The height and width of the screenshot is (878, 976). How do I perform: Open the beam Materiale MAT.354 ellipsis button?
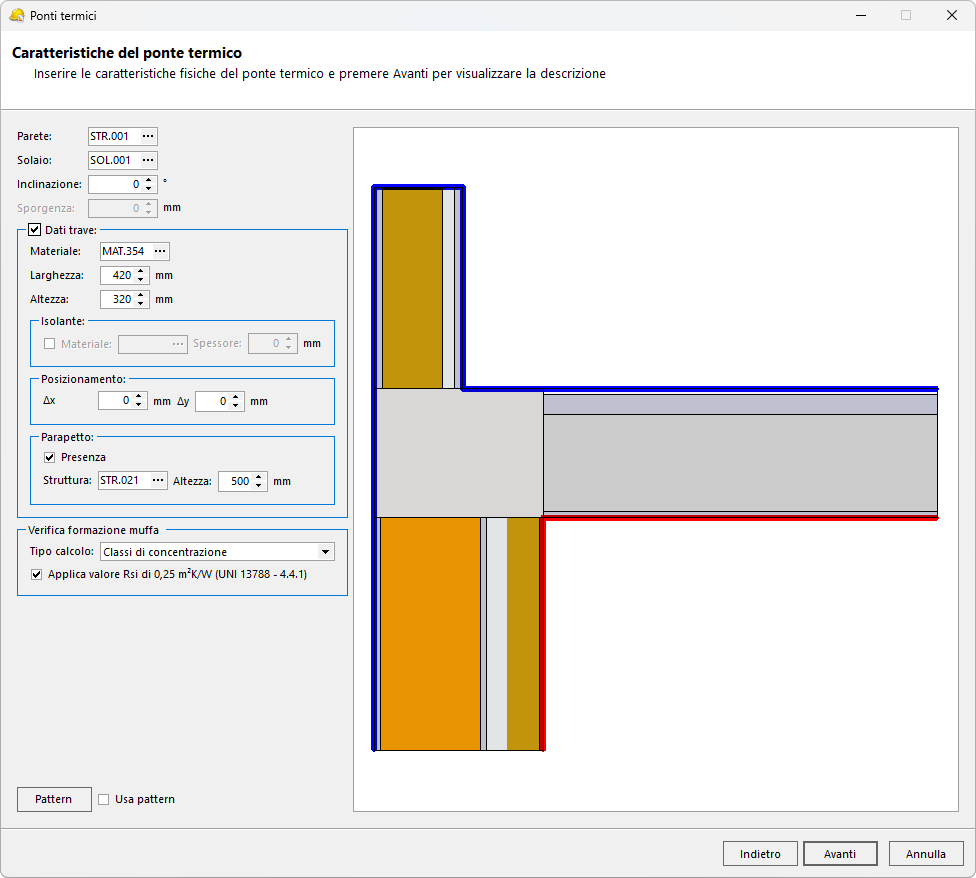[x=160, y=251]
